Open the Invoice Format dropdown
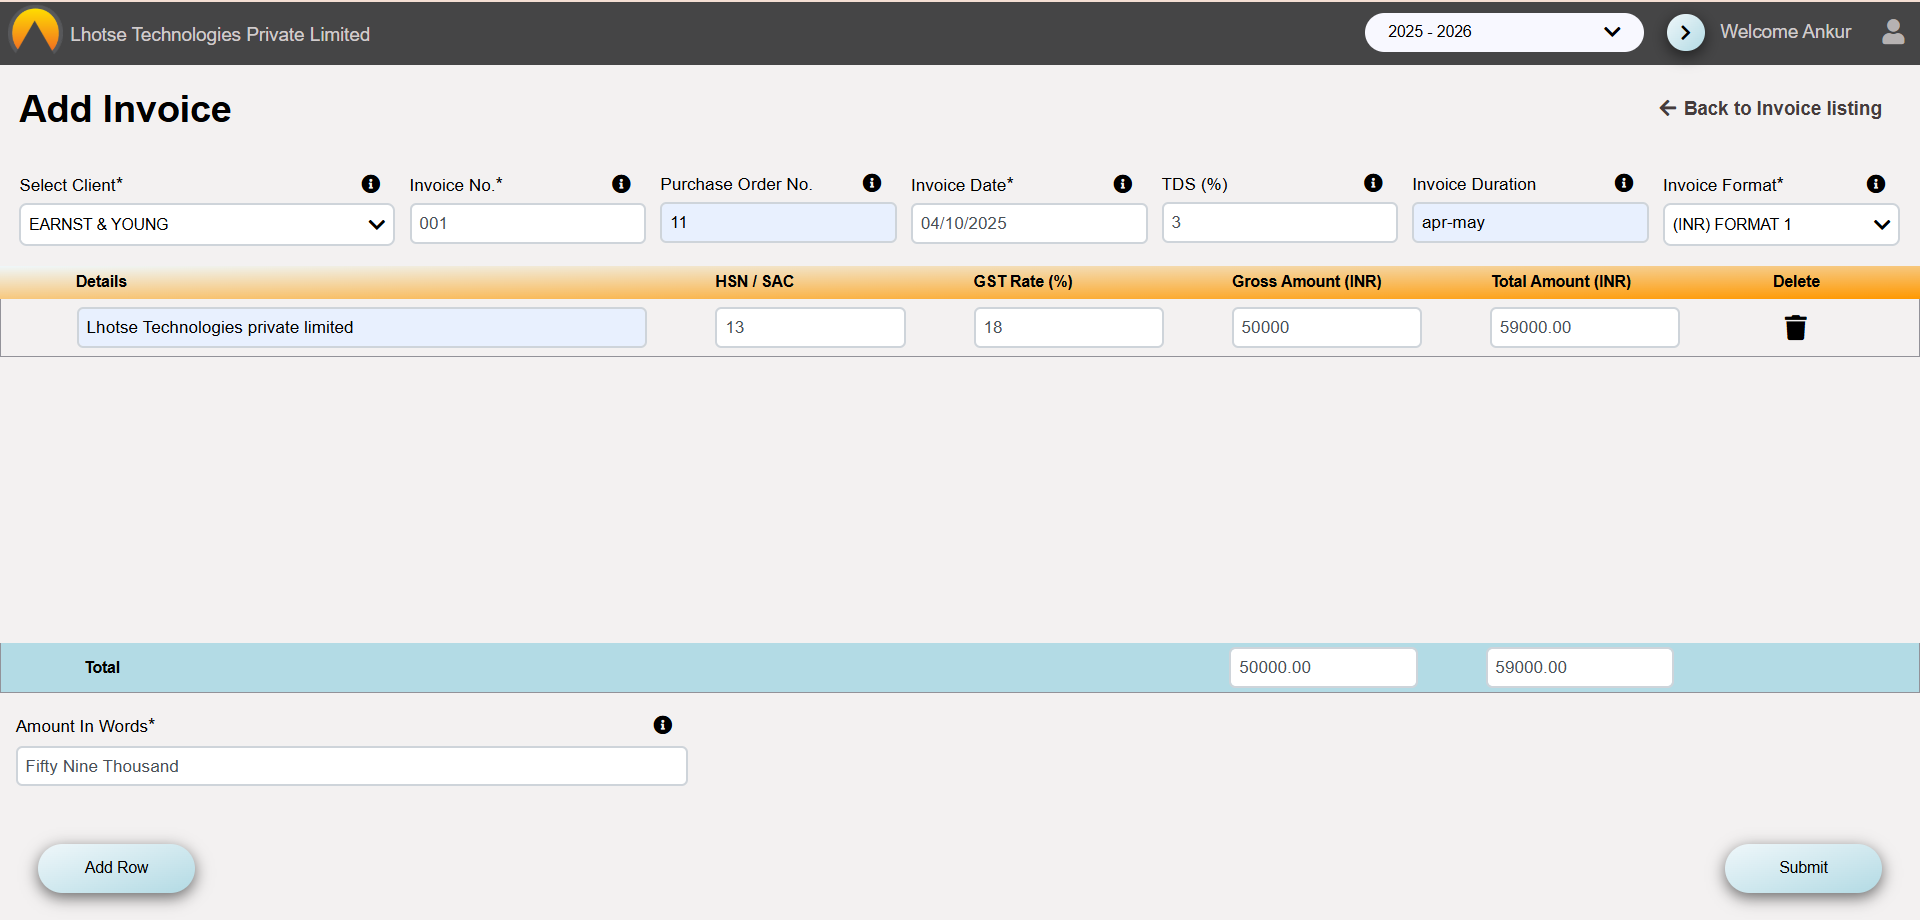 click(1781, 224)
